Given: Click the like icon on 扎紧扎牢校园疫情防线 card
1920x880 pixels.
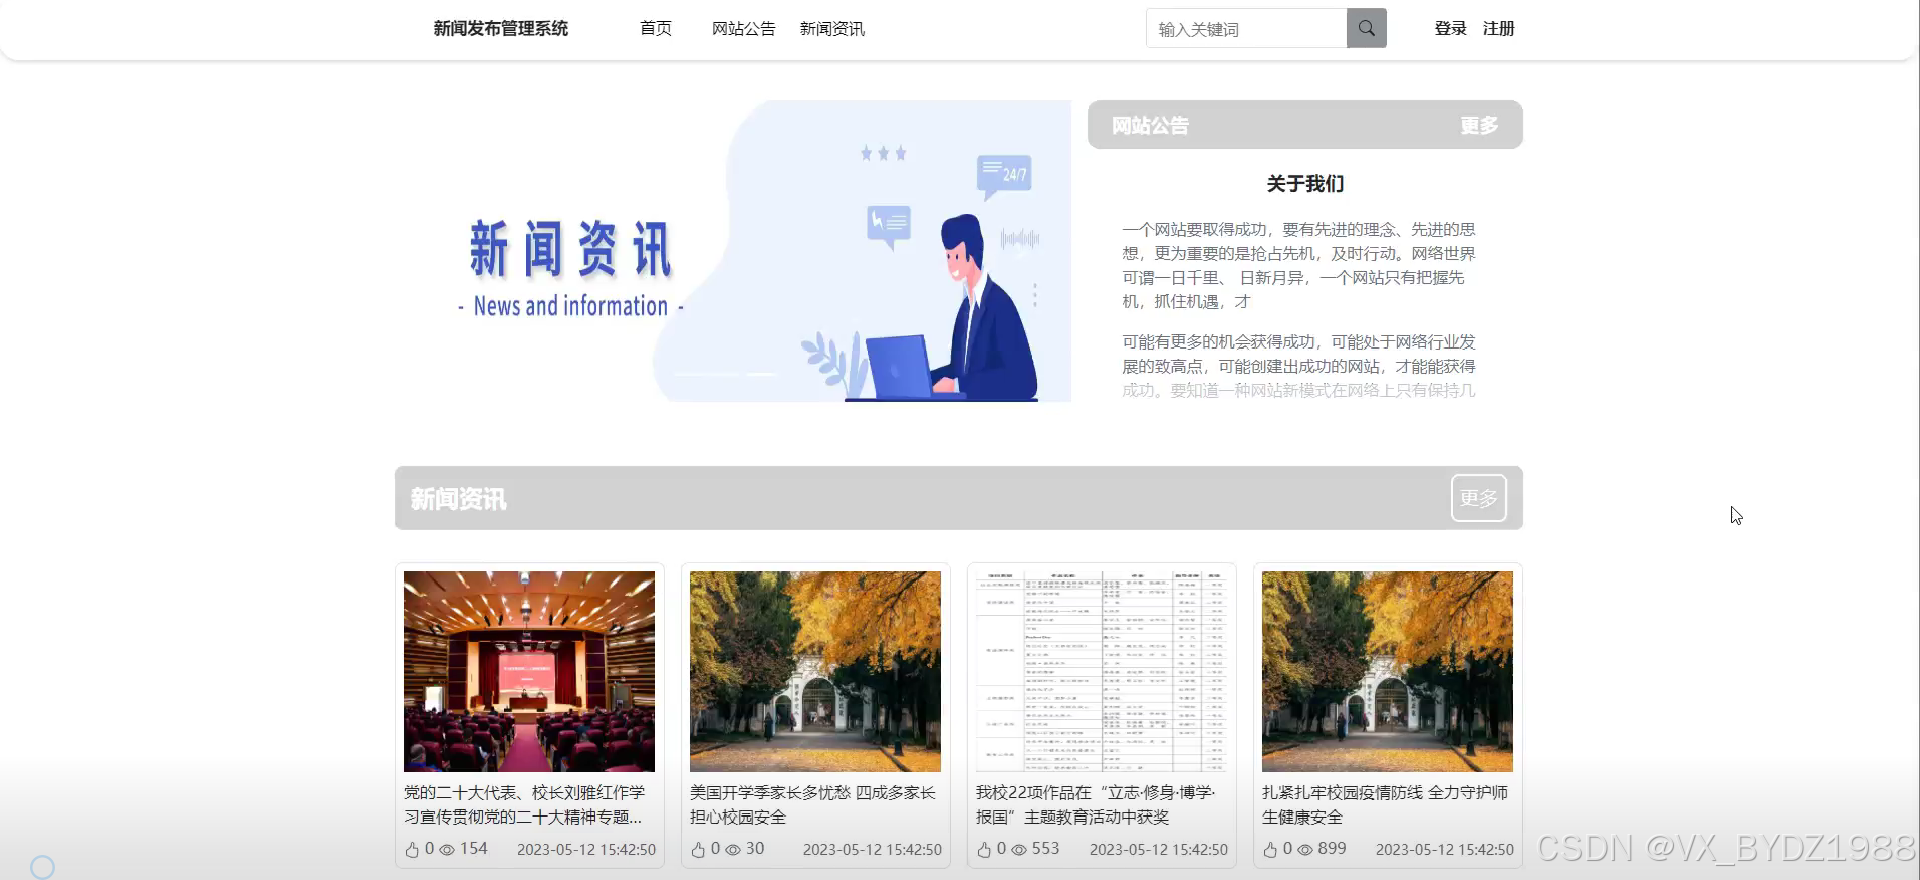Looking at the screenshot, I should pos(1270,850).
